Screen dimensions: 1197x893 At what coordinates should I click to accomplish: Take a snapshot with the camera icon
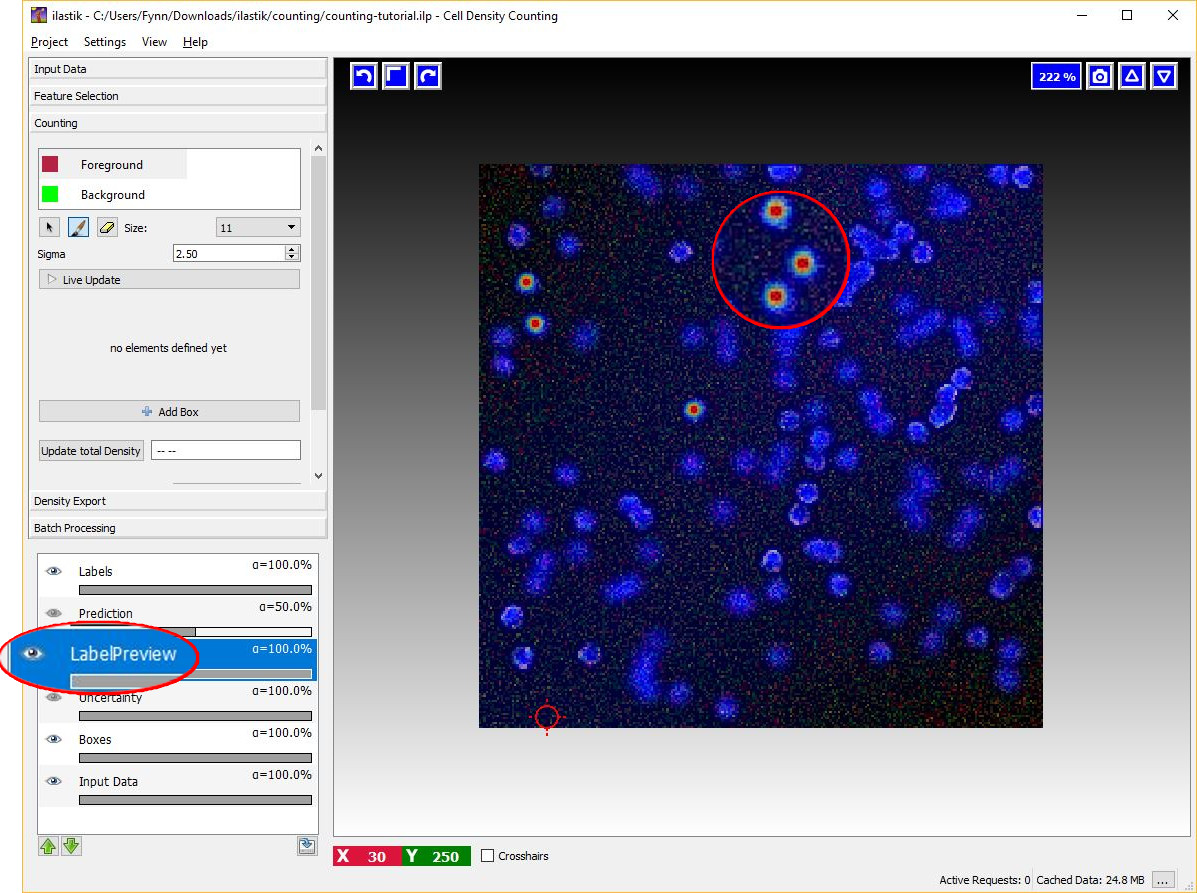[x=1099, y=76]
